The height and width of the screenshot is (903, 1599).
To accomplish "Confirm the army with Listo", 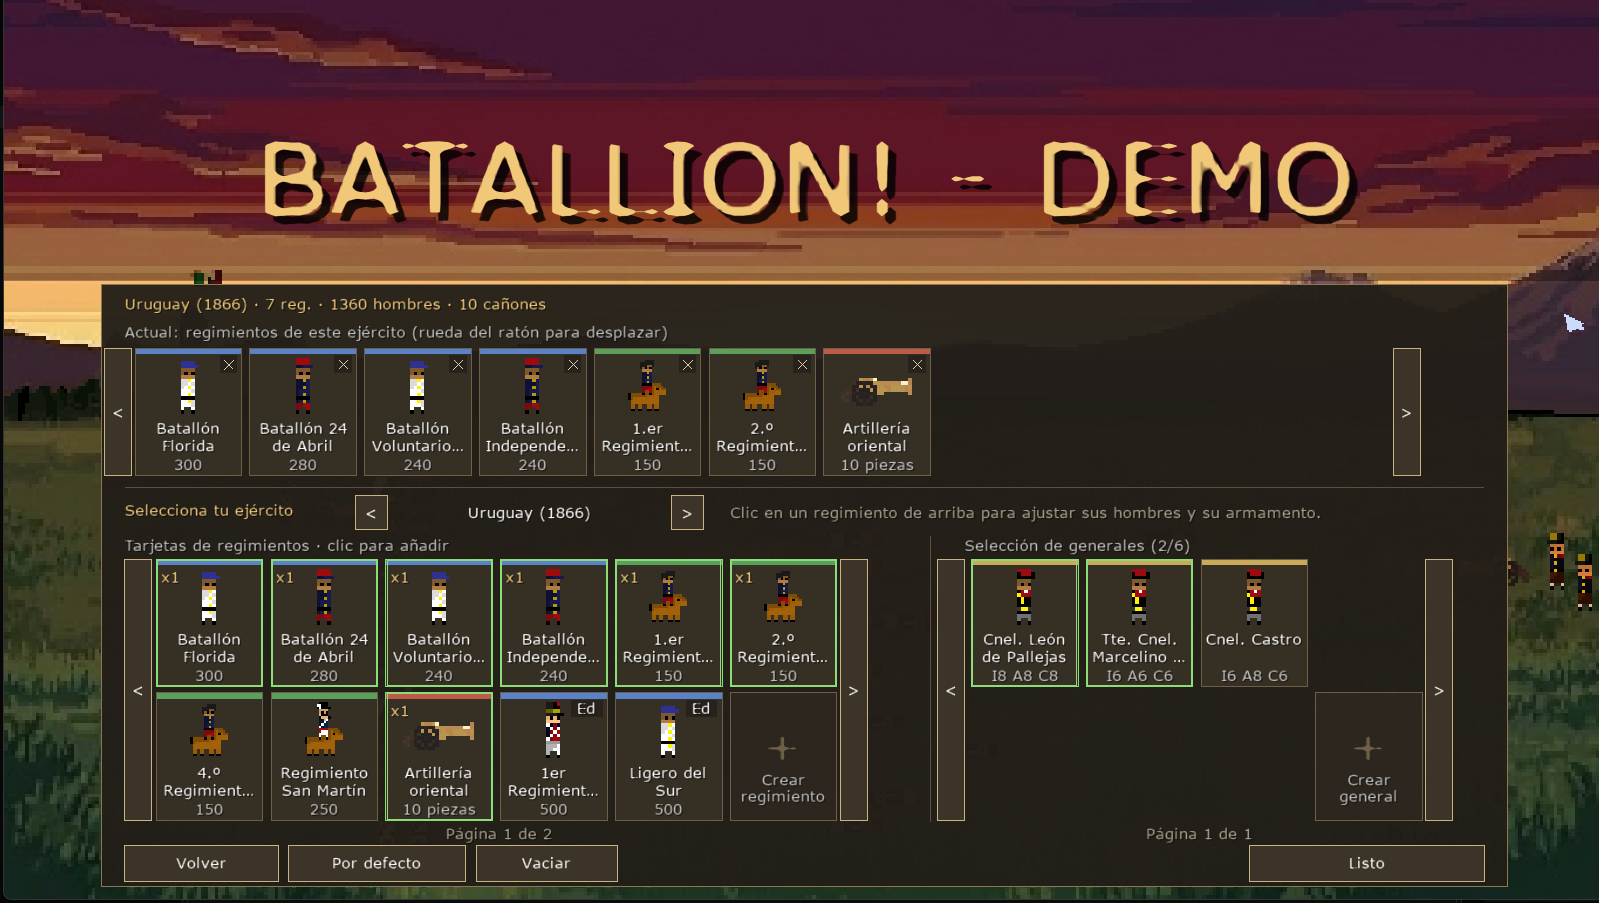I will pos(1367,863).
